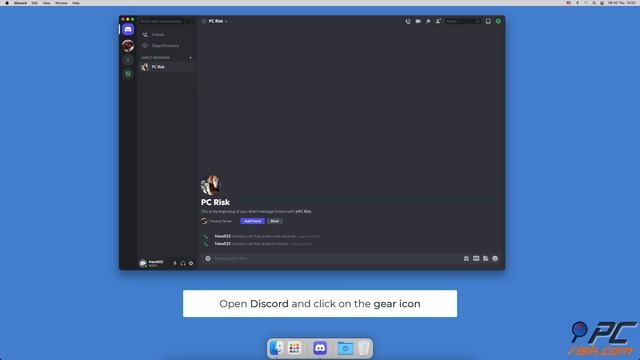
Task: Open the Help menu in menu bar
Action: click(x=76, y=3)
